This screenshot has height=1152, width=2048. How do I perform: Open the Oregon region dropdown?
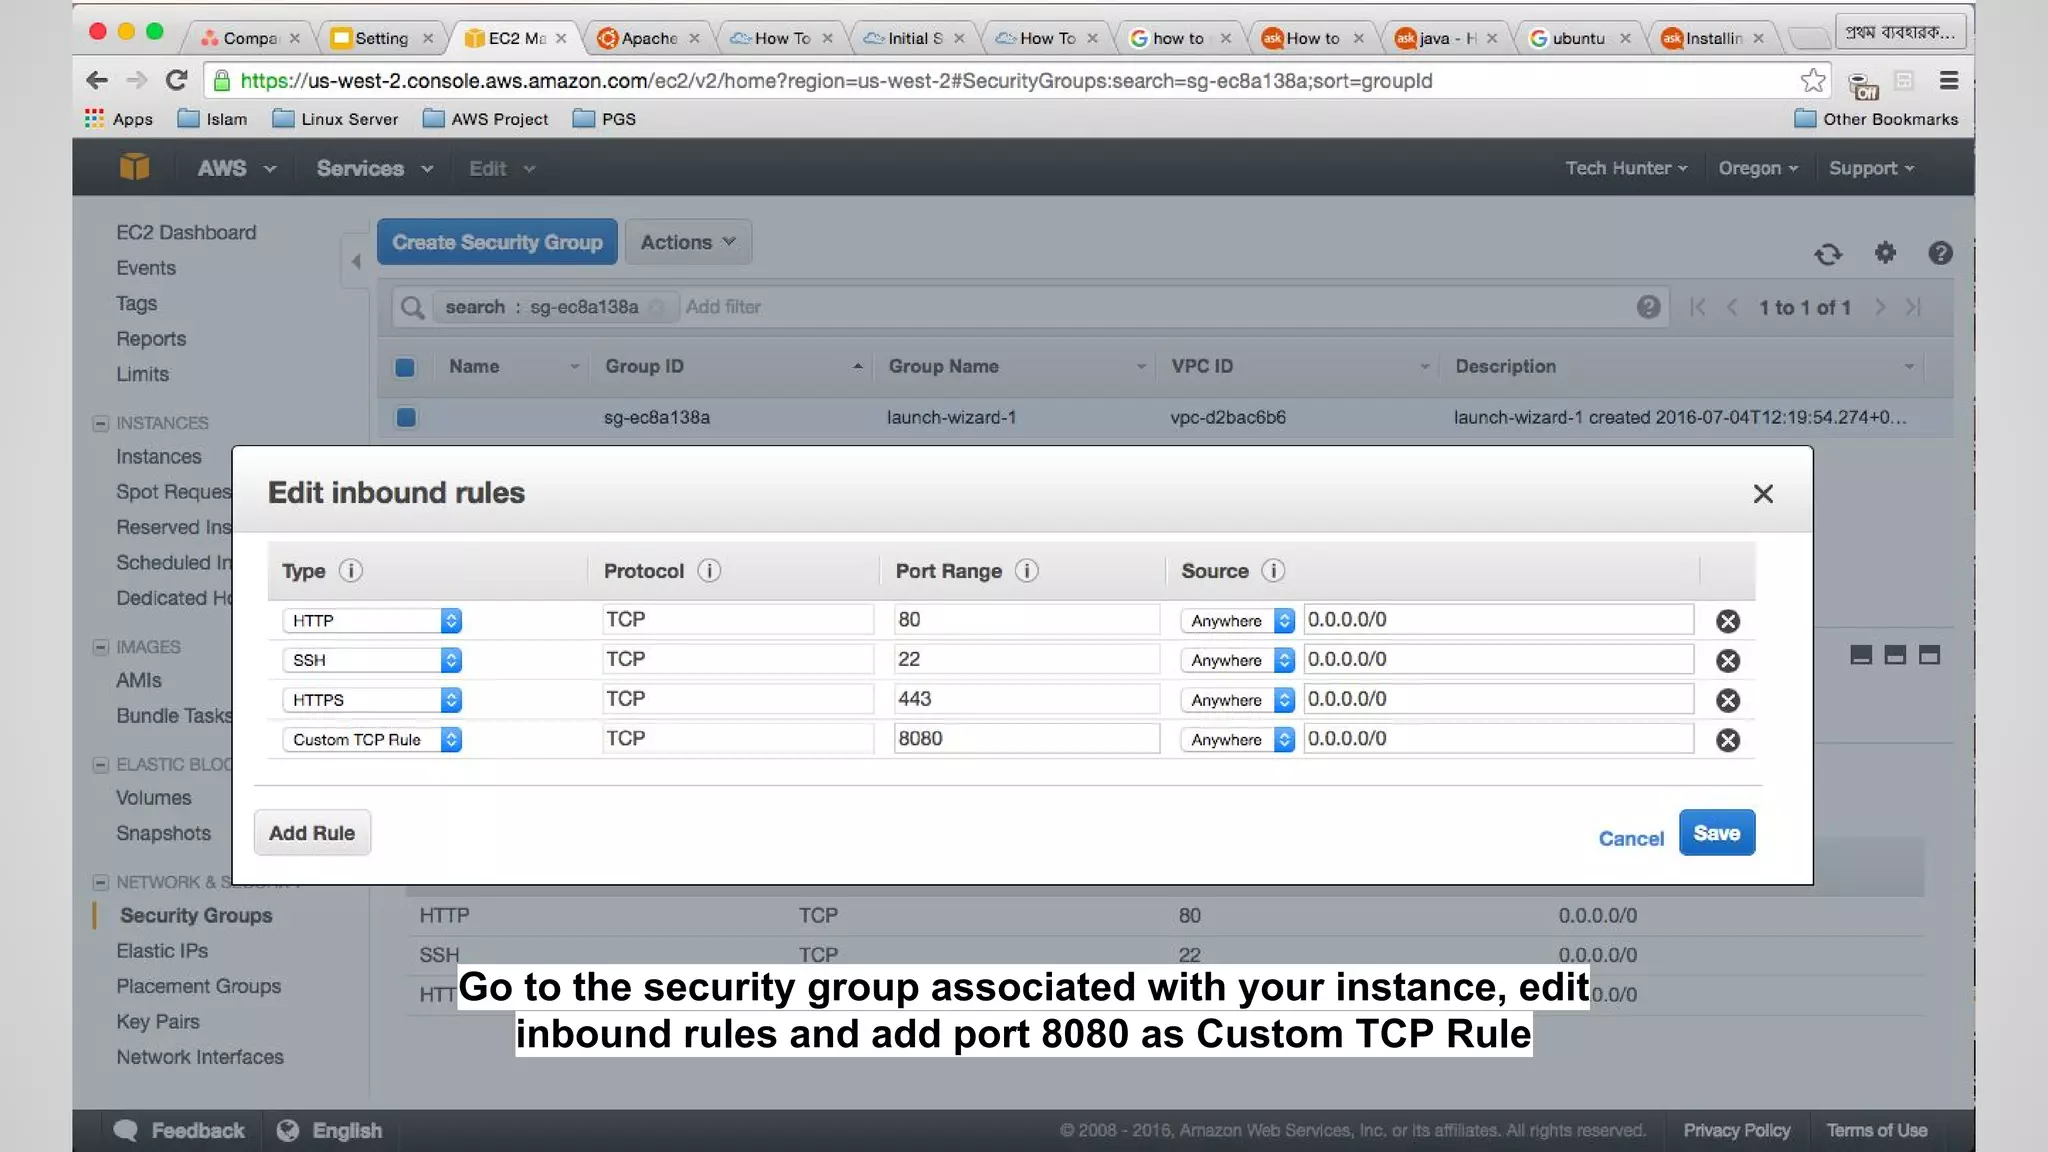coord(1758,168)
